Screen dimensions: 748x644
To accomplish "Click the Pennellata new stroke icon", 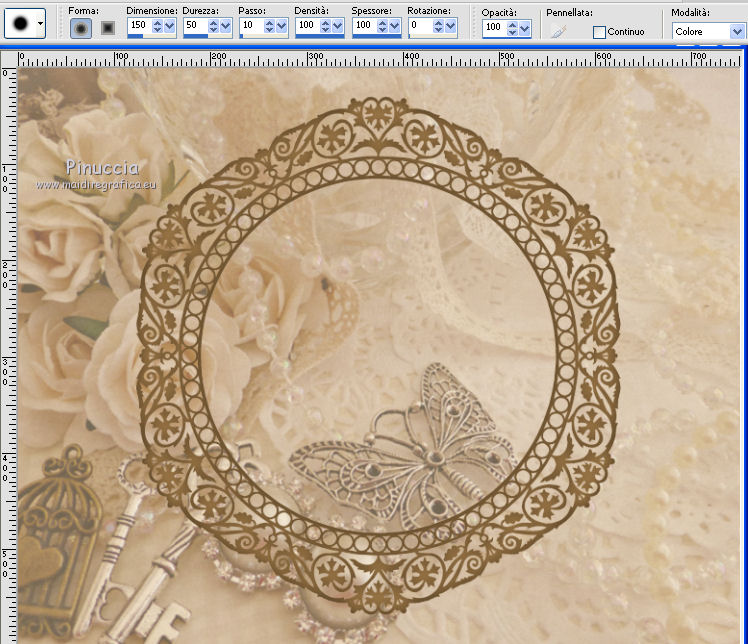I will click(x=559, y=31).
